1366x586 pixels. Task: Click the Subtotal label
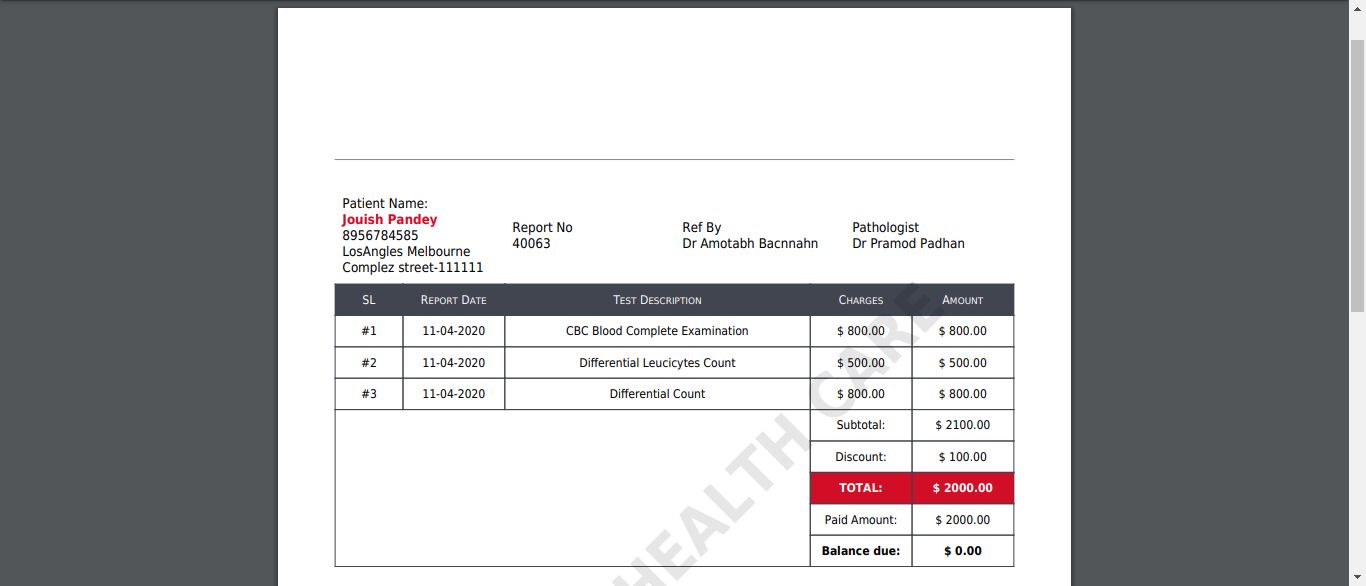click(860, 425)
